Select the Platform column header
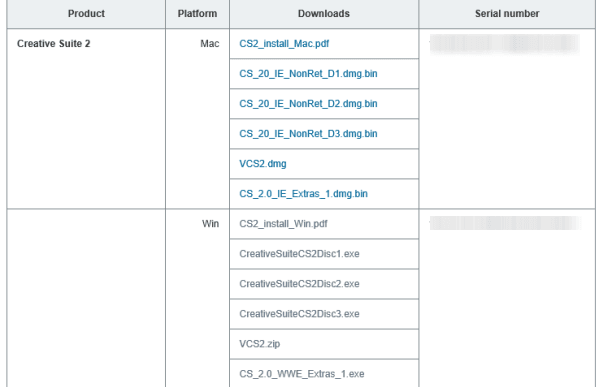This screenshot has width=600, height=387. [197, 13]
